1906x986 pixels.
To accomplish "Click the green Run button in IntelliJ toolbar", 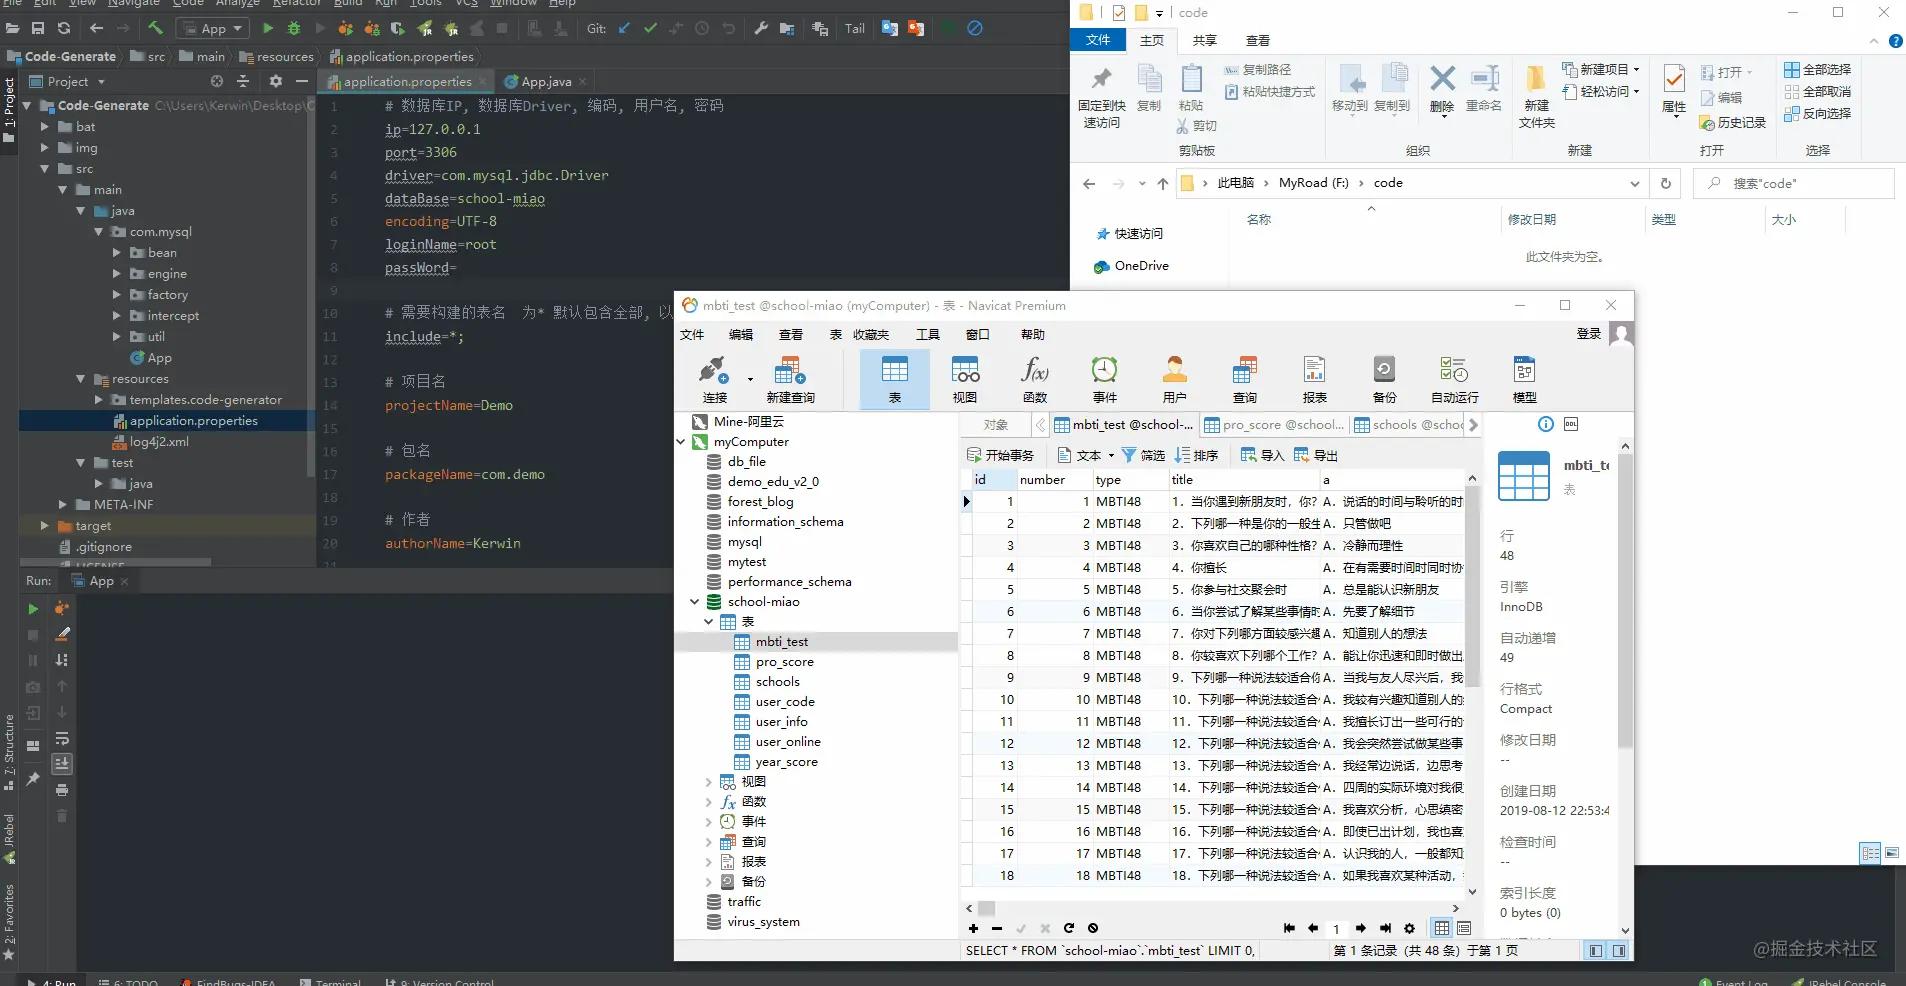I will coord(267,29).
